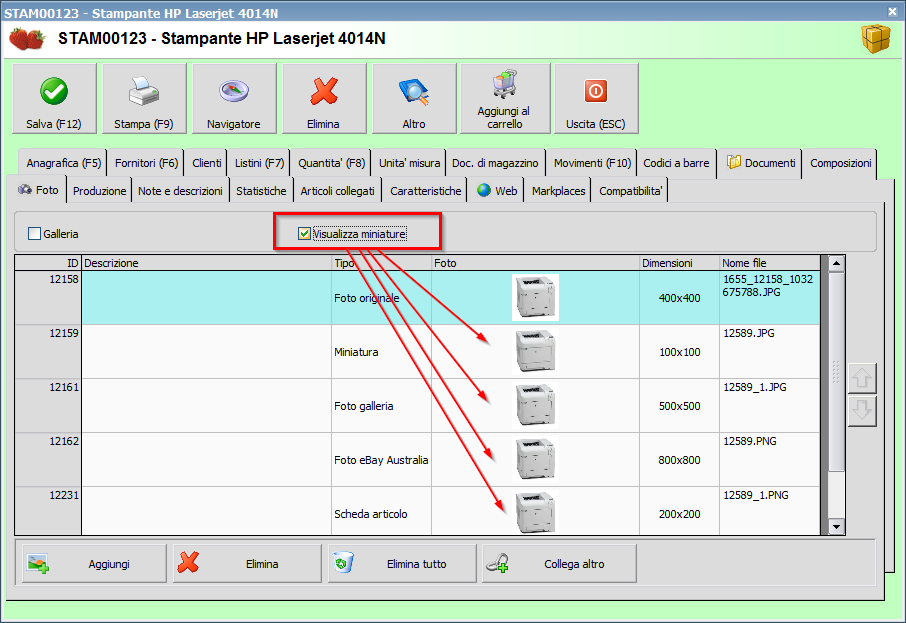906x623 pixels.
Task: Click the Nome file column header
Action: coord(770,263)
